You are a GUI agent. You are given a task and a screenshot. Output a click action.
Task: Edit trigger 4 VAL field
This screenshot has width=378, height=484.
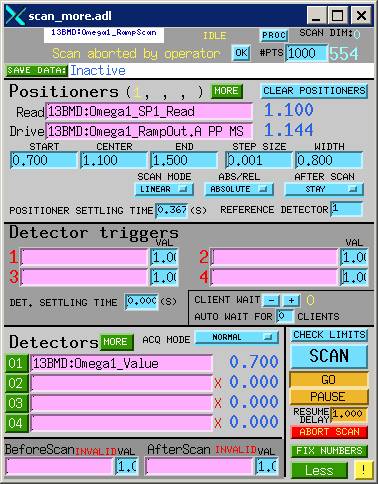(354, 277)
